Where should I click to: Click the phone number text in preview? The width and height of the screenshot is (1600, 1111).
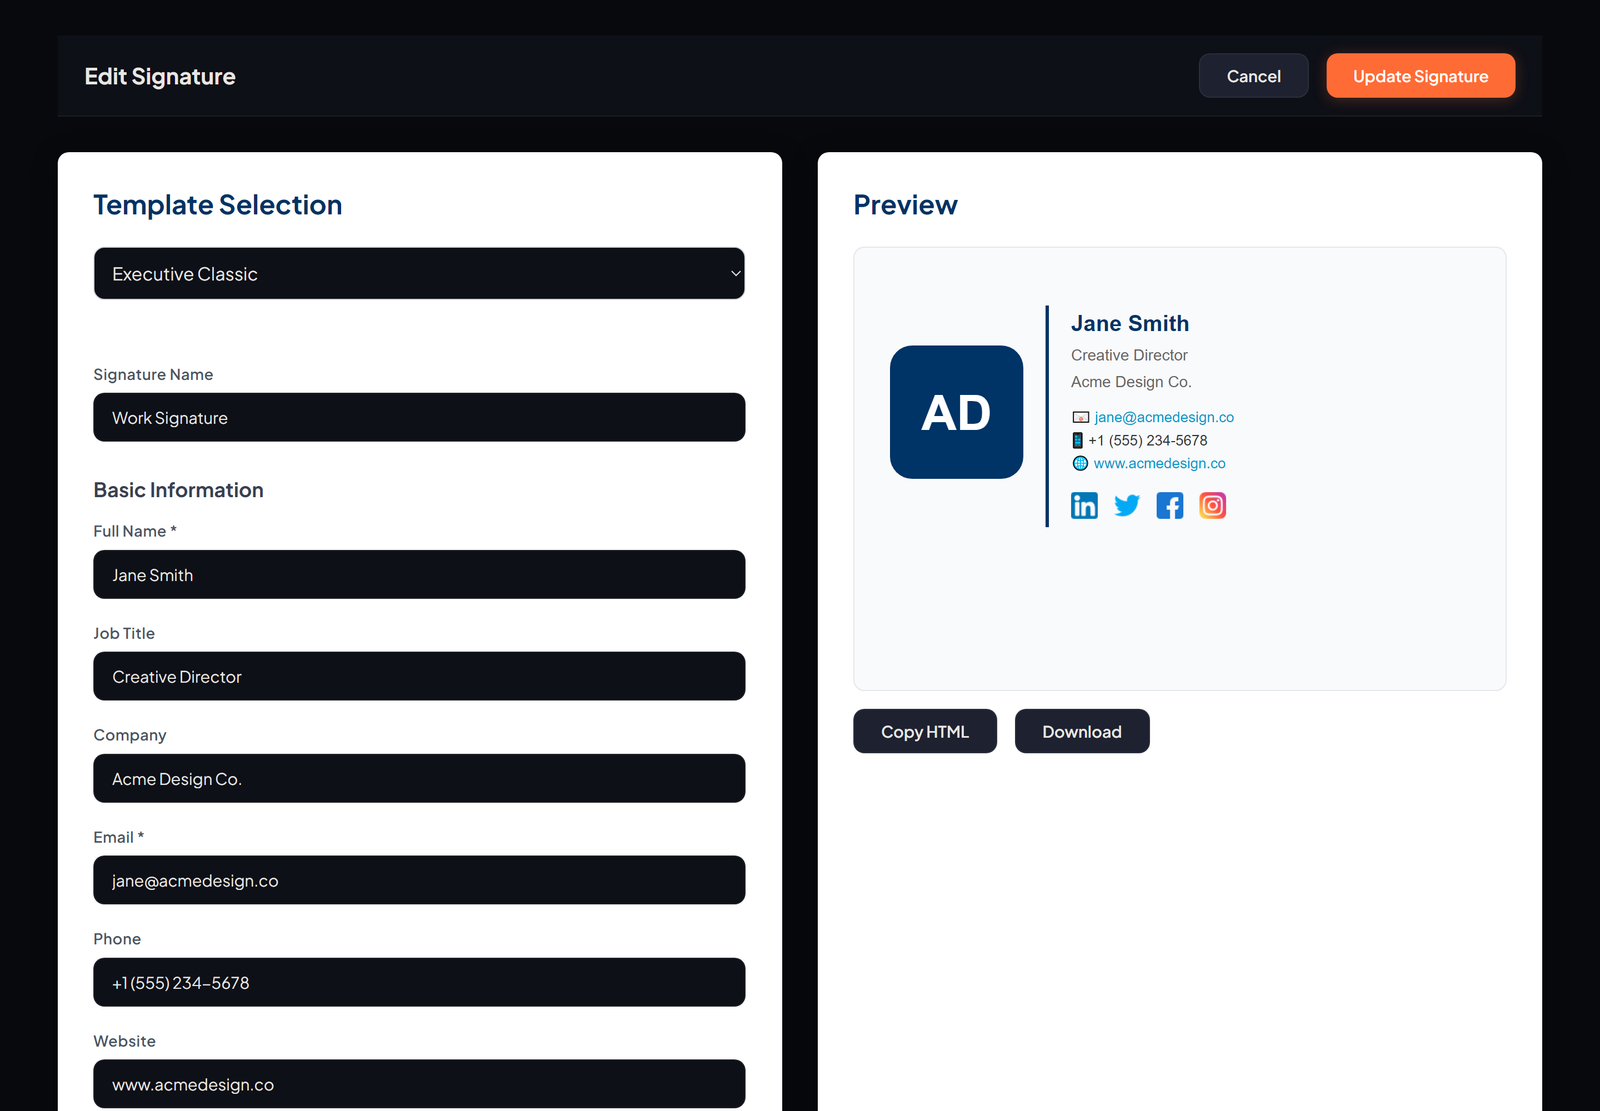point(1148,440)
